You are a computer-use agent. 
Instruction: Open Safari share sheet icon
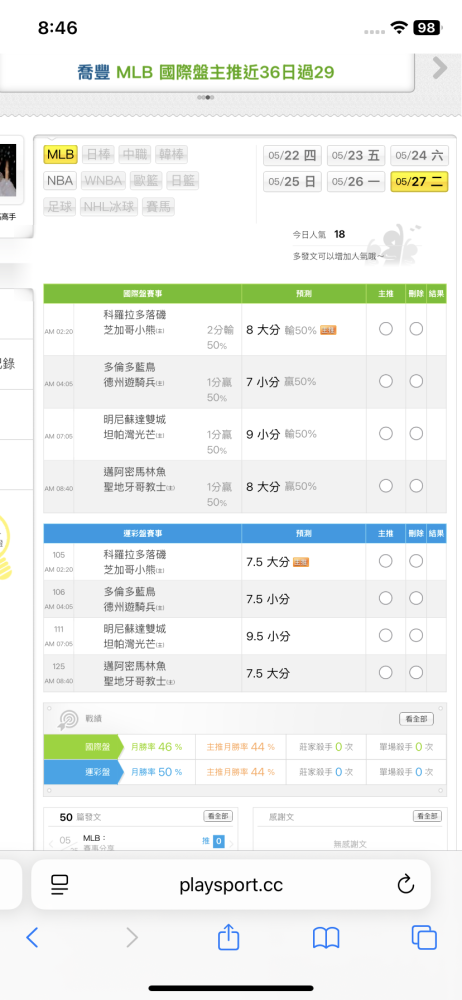tap(228, 936)
